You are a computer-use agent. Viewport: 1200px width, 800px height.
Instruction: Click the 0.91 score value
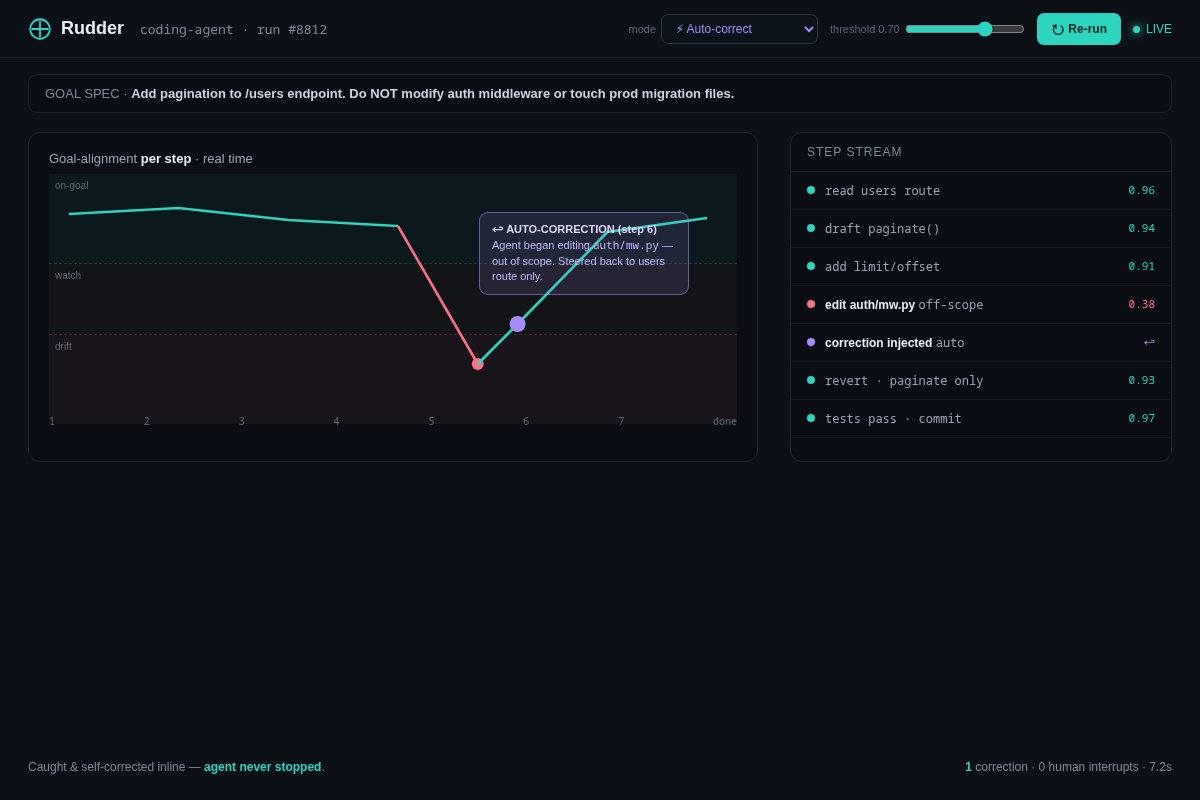click(x=1141, y=267)
